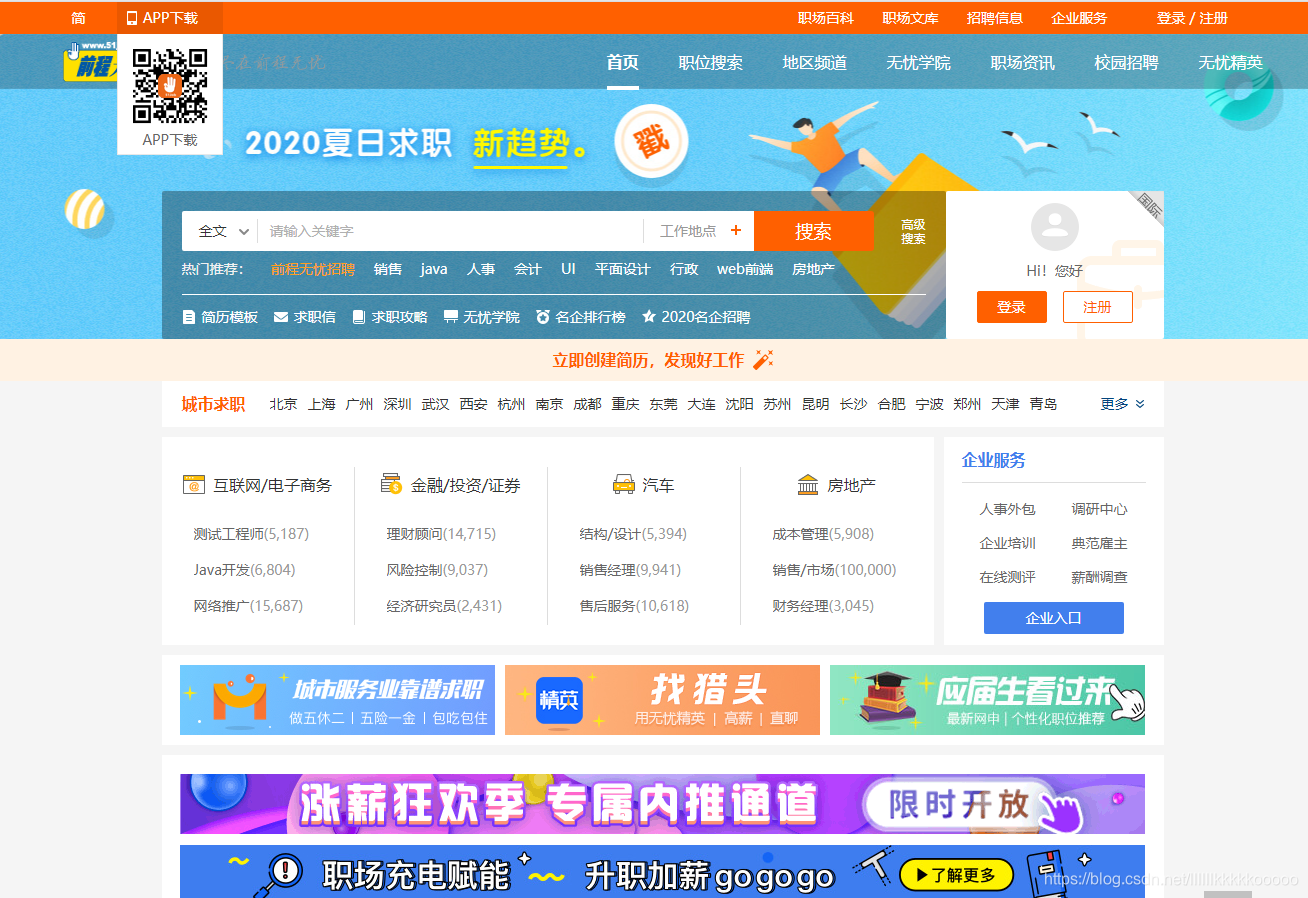Screen dimensions: 1308x898
Task: Click the 求职攻略 booklet icon
Action: (x=357, y=316)
